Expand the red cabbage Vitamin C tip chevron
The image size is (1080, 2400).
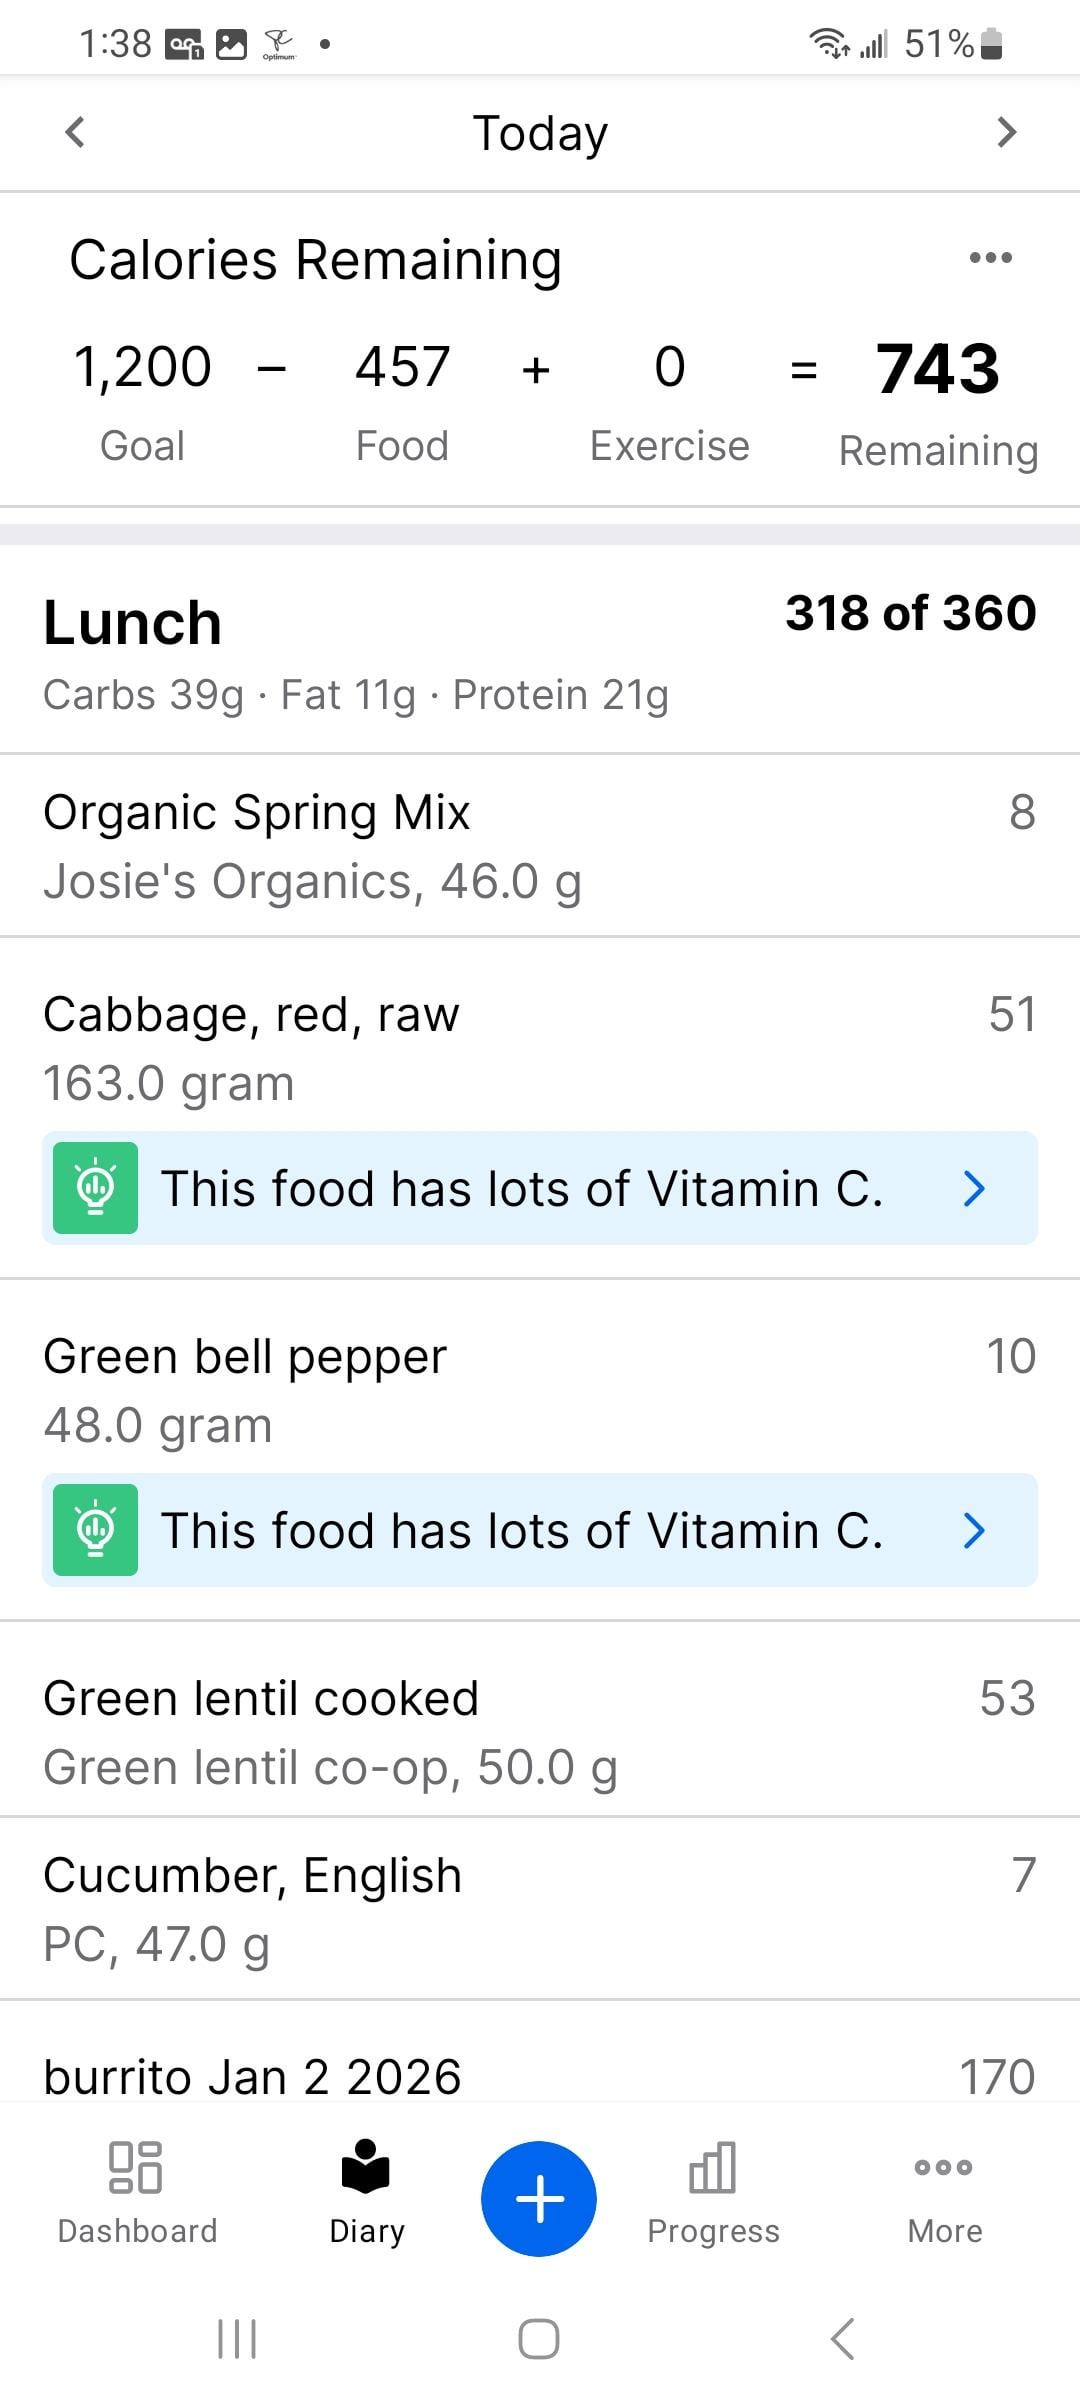tap(974, 1188)
